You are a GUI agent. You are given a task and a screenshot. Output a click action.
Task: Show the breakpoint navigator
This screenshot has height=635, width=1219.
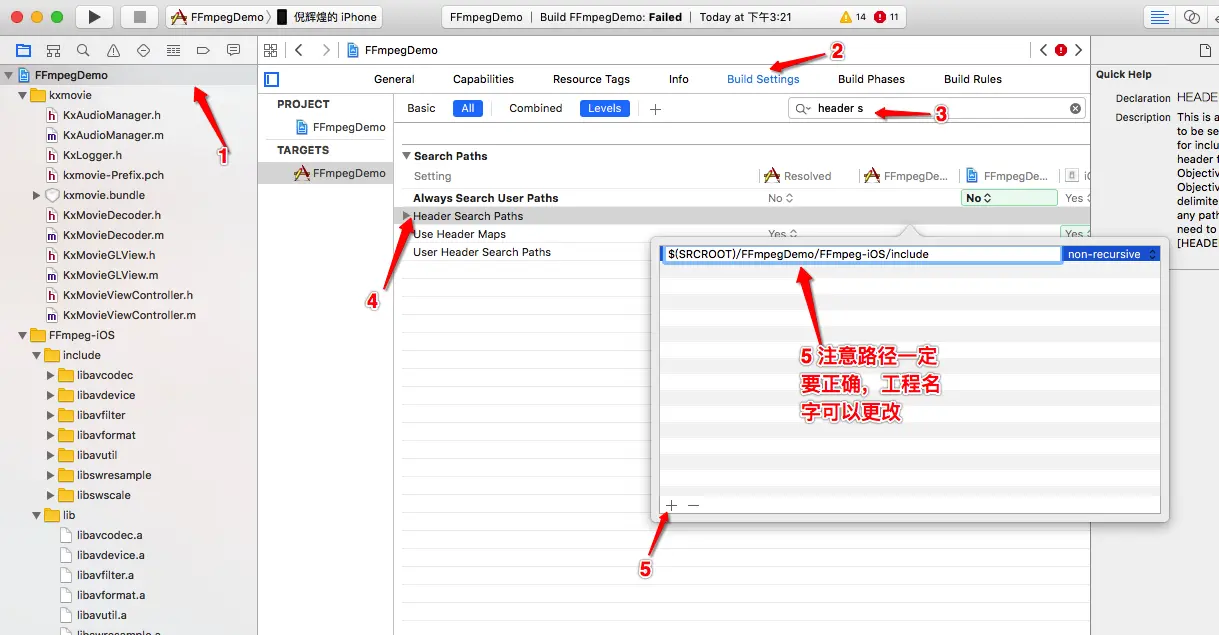coord(203,50)
